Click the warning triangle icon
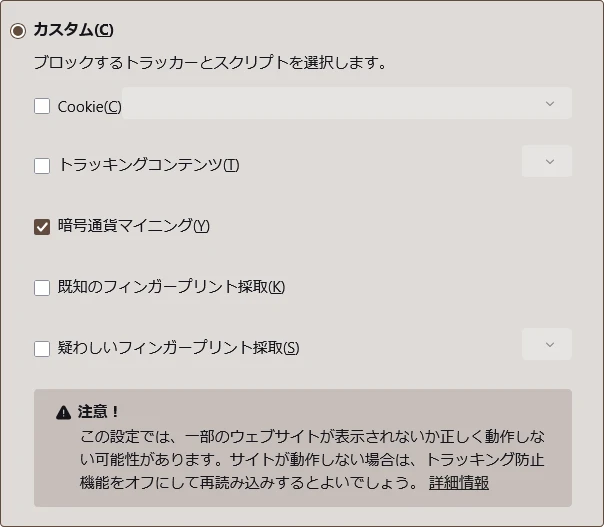The height and width of the screenshot is (527, 604). click(x=64, y=412)
